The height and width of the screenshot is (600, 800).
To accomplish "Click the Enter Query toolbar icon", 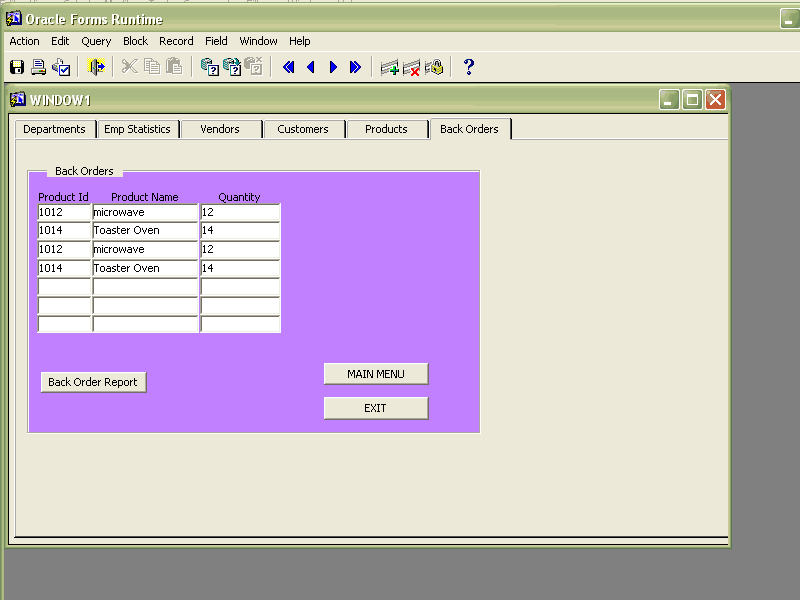I will 209,67.
